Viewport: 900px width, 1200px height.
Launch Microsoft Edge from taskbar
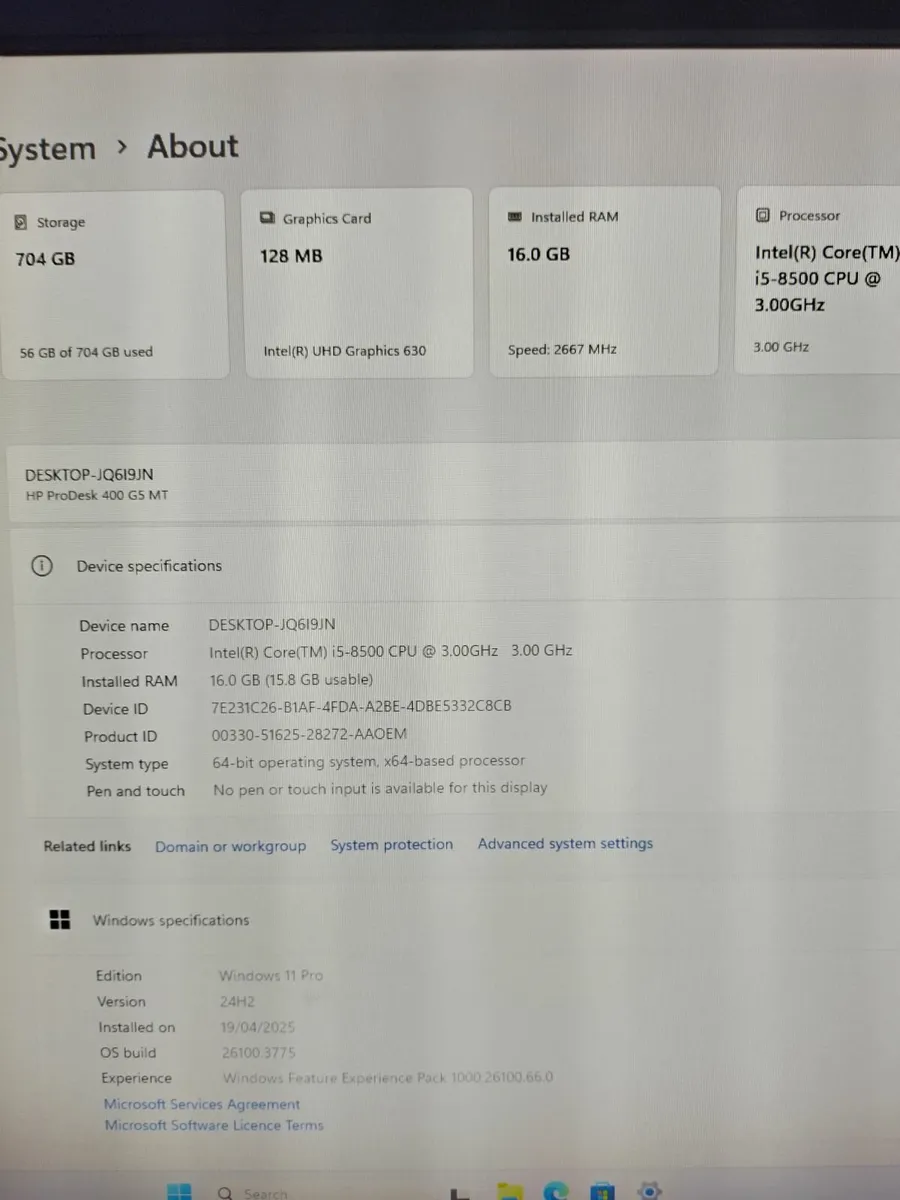pos(556,1192)
